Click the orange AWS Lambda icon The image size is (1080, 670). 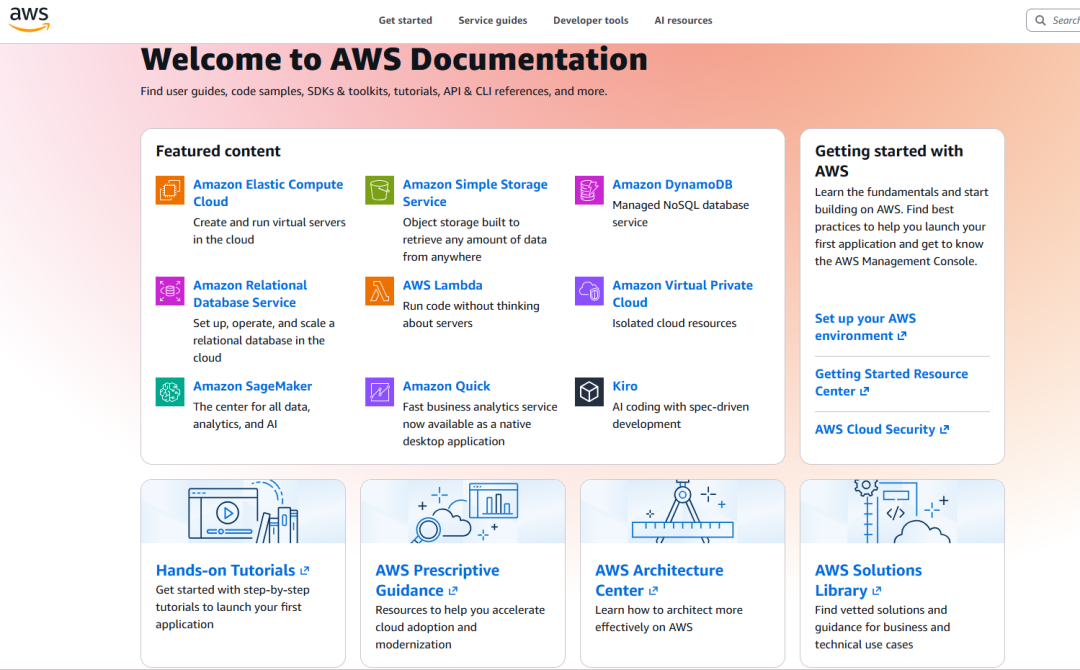pos(380,291)
